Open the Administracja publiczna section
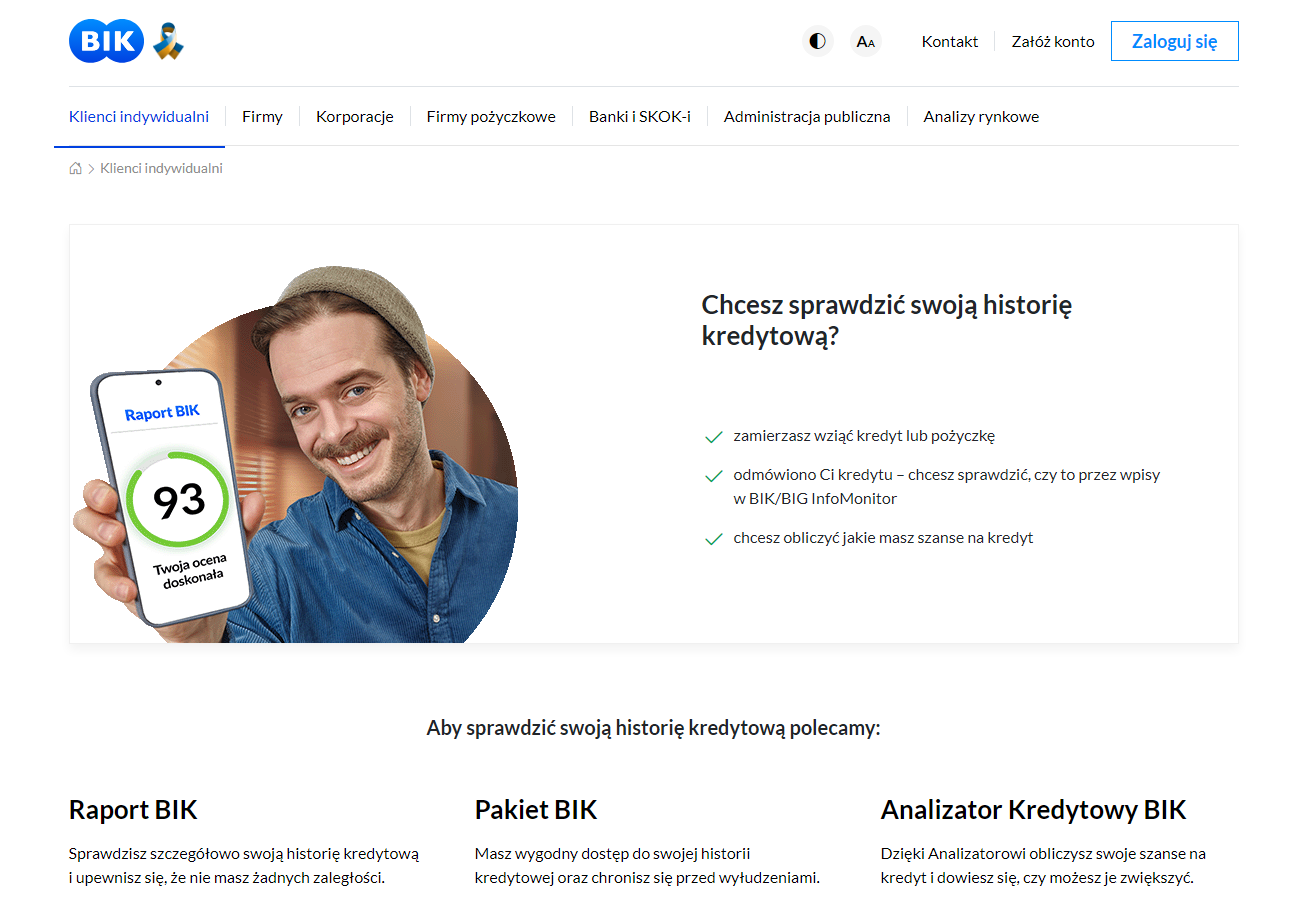The height and width of the screenshot is (909, 1304). (x=807, y=116)
